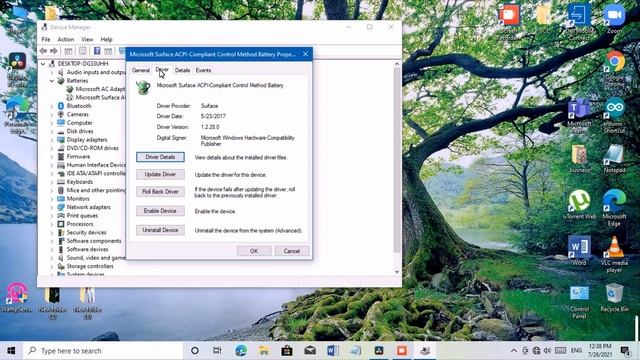Open Microsoft Store from taskbar
640x360 pixels.
pyautogui.click(x=287, y=351)
